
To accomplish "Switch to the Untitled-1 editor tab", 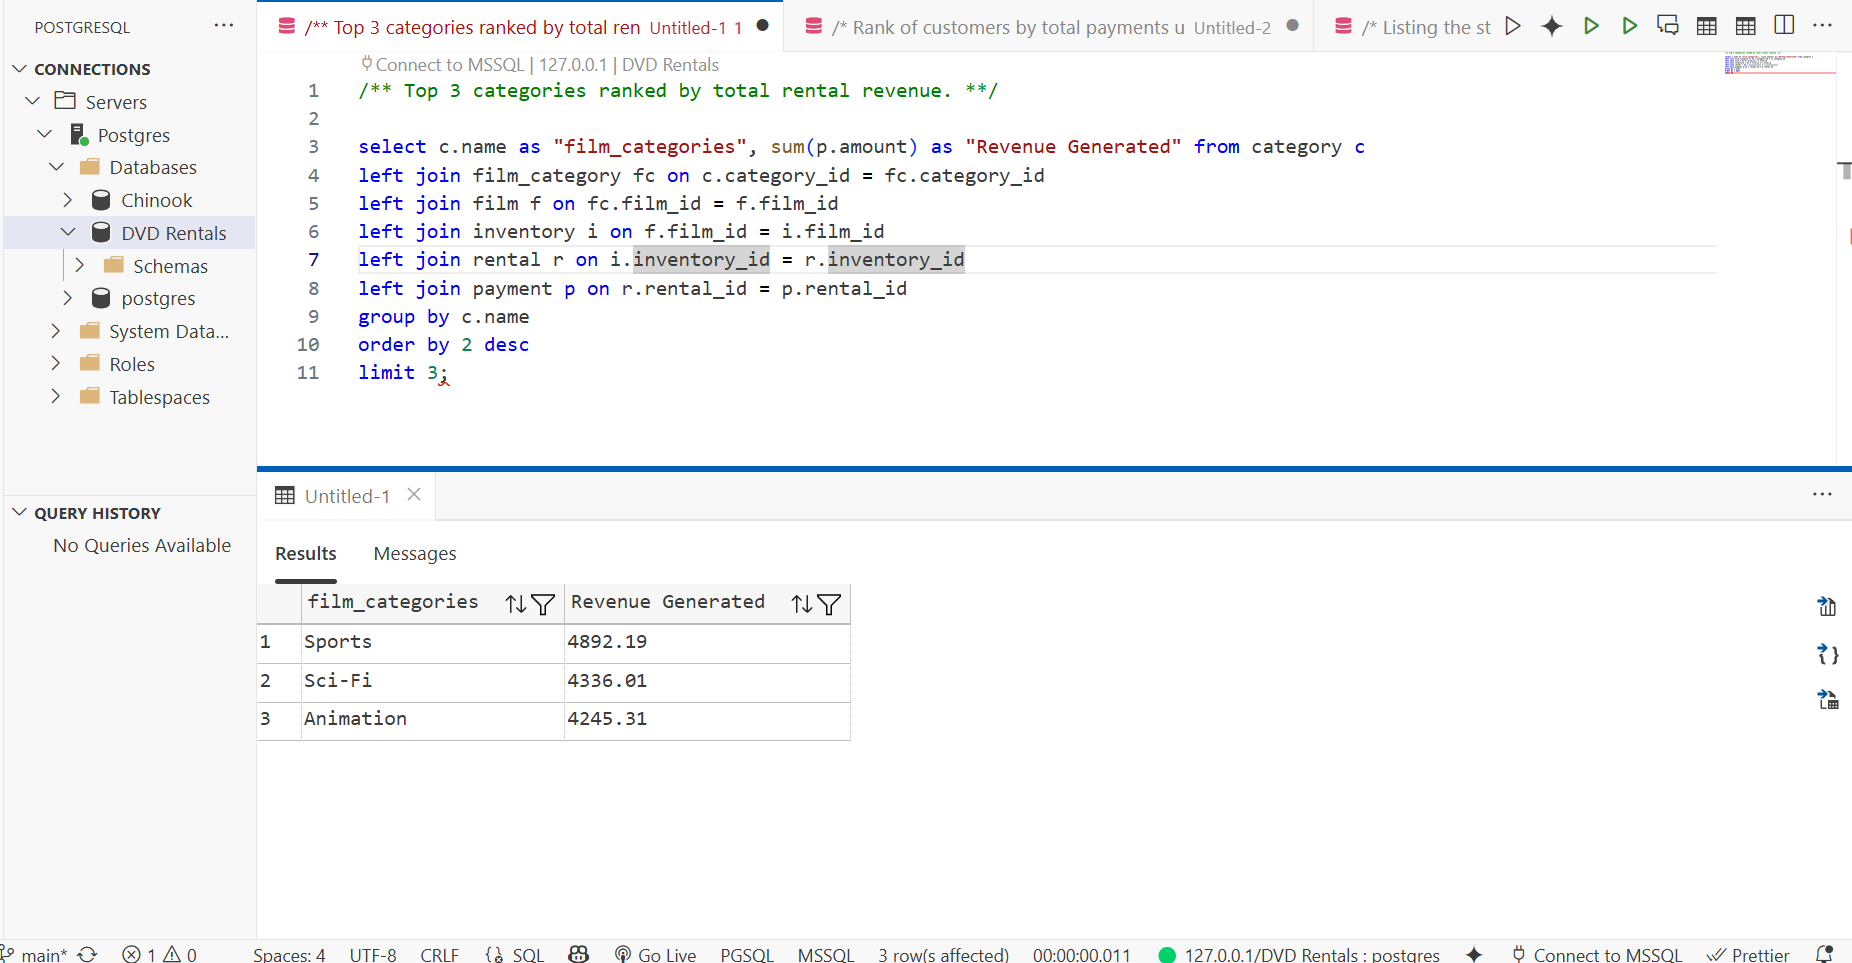I will point(520,27).
